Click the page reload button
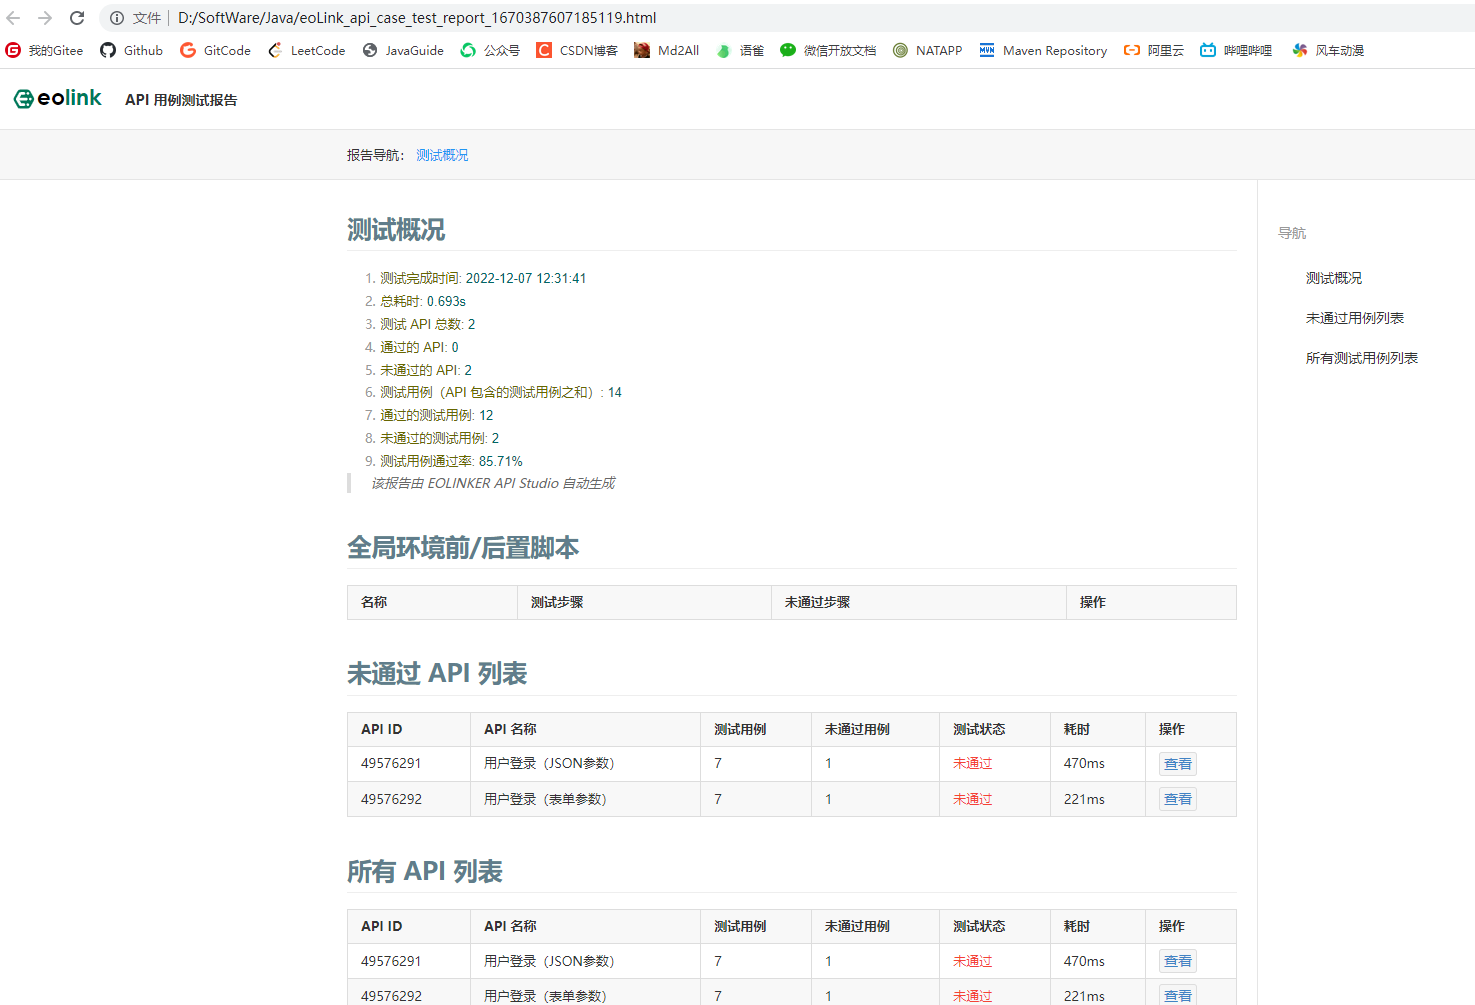1475x1005 pixels. point(77,17)
